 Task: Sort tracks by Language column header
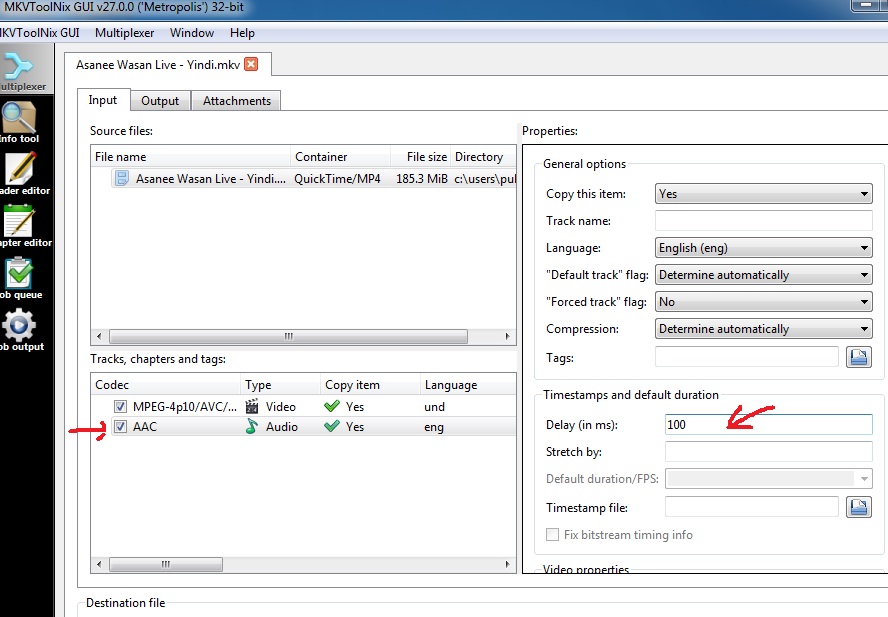(x=468, y=385)
